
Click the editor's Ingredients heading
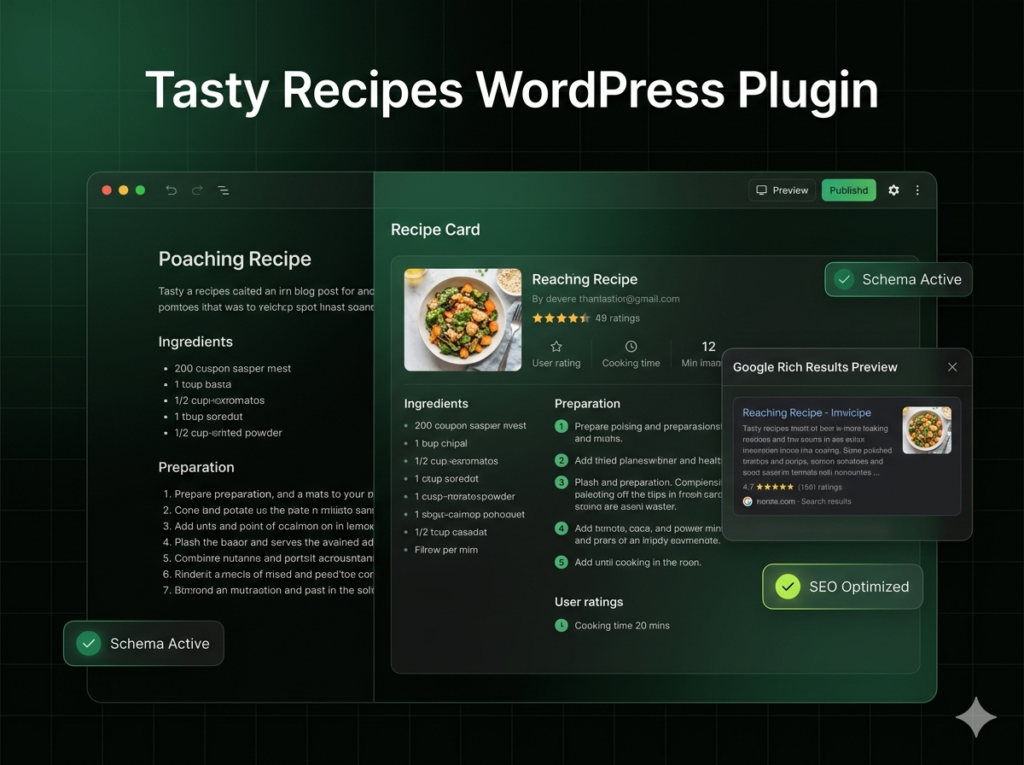pyautogui.click(x=195, y=342)
